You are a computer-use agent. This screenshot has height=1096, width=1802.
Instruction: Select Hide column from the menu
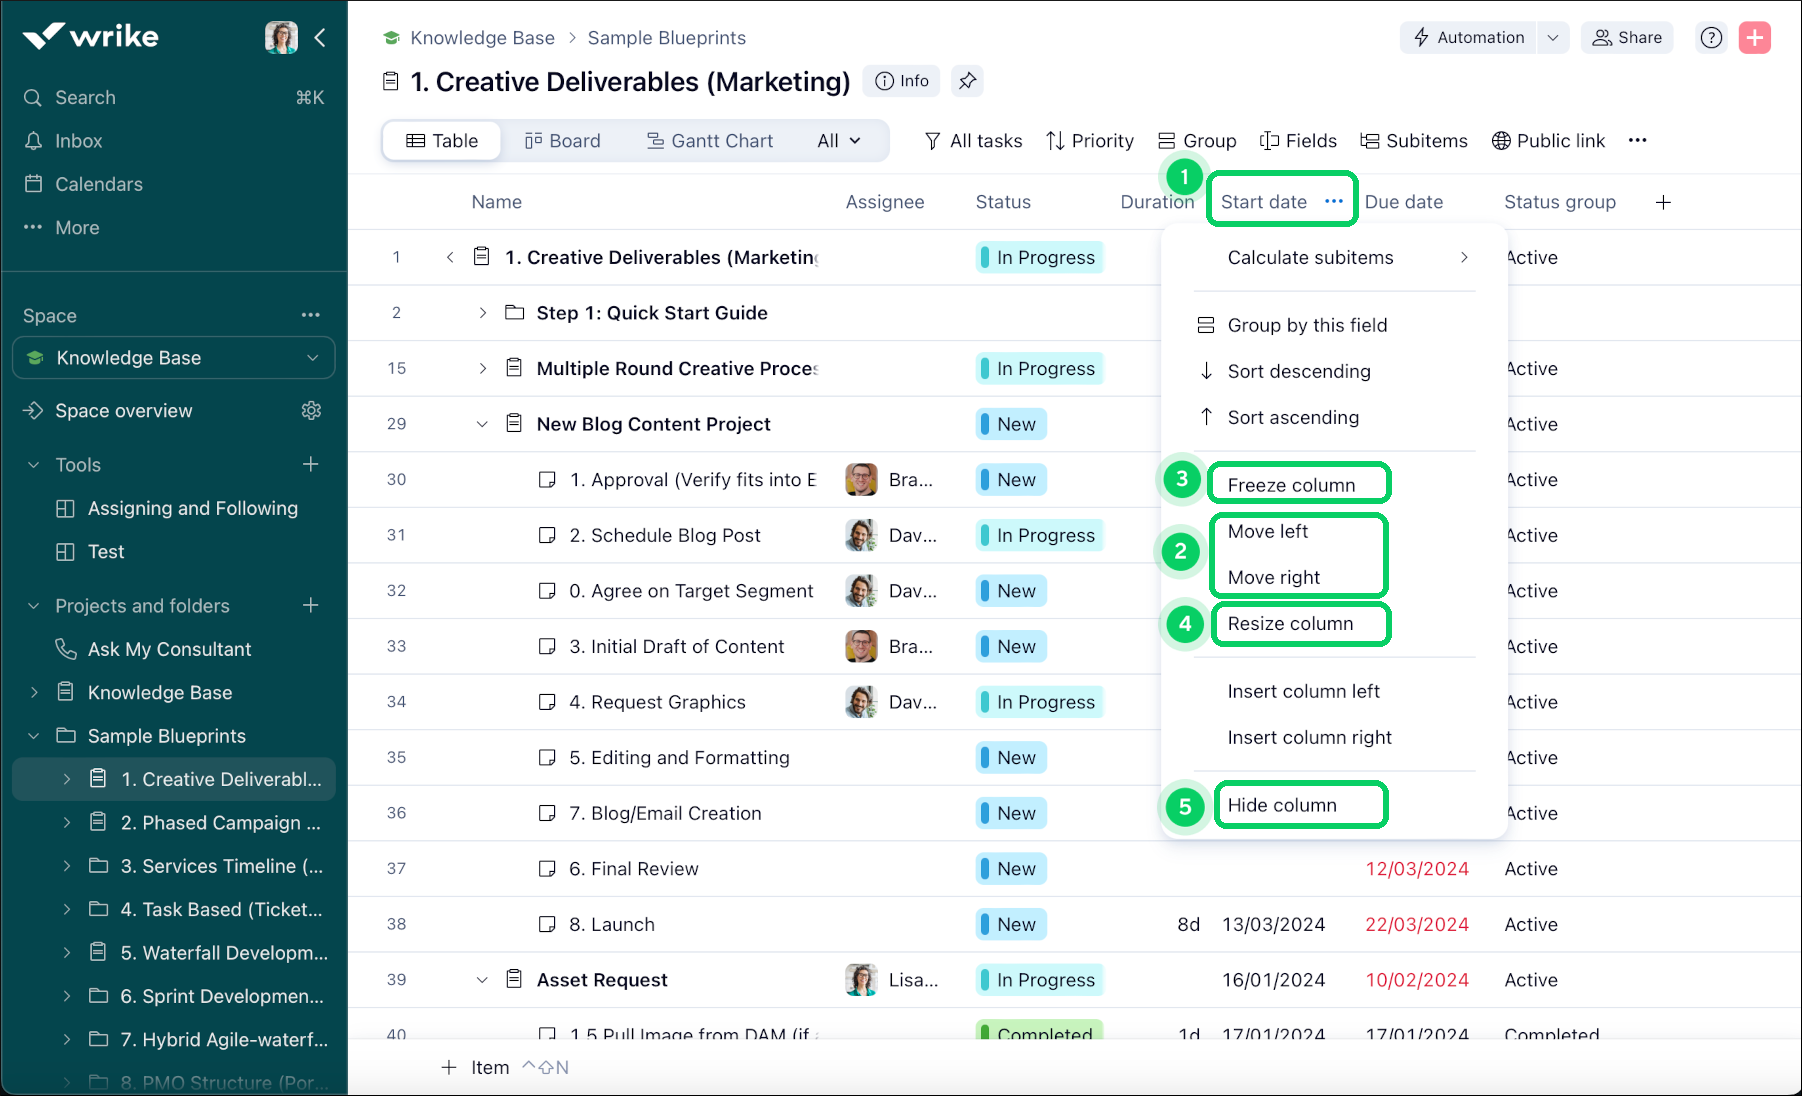pyautogui.click(x=1282, y=805)
